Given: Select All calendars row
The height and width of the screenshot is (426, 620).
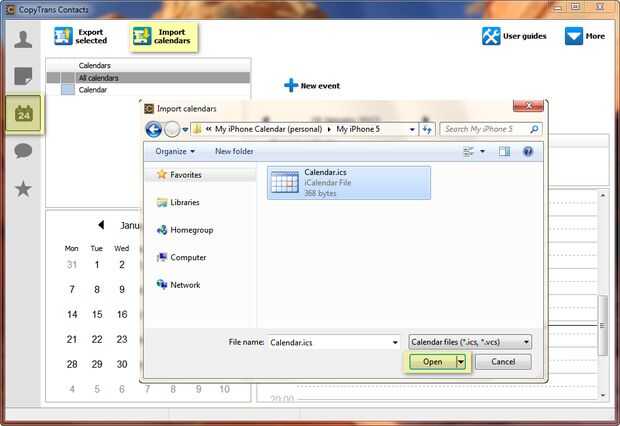Looking at the screenshot, I should point(148,78).
